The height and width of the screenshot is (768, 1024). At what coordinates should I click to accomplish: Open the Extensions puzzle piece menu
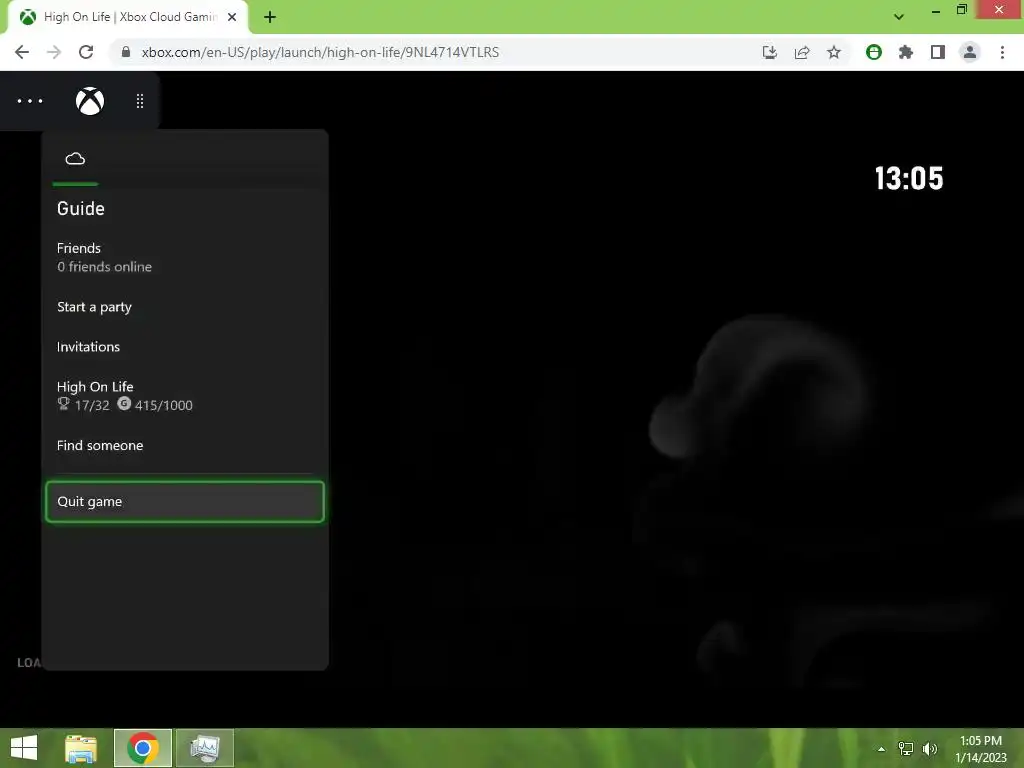coord(906,52)
